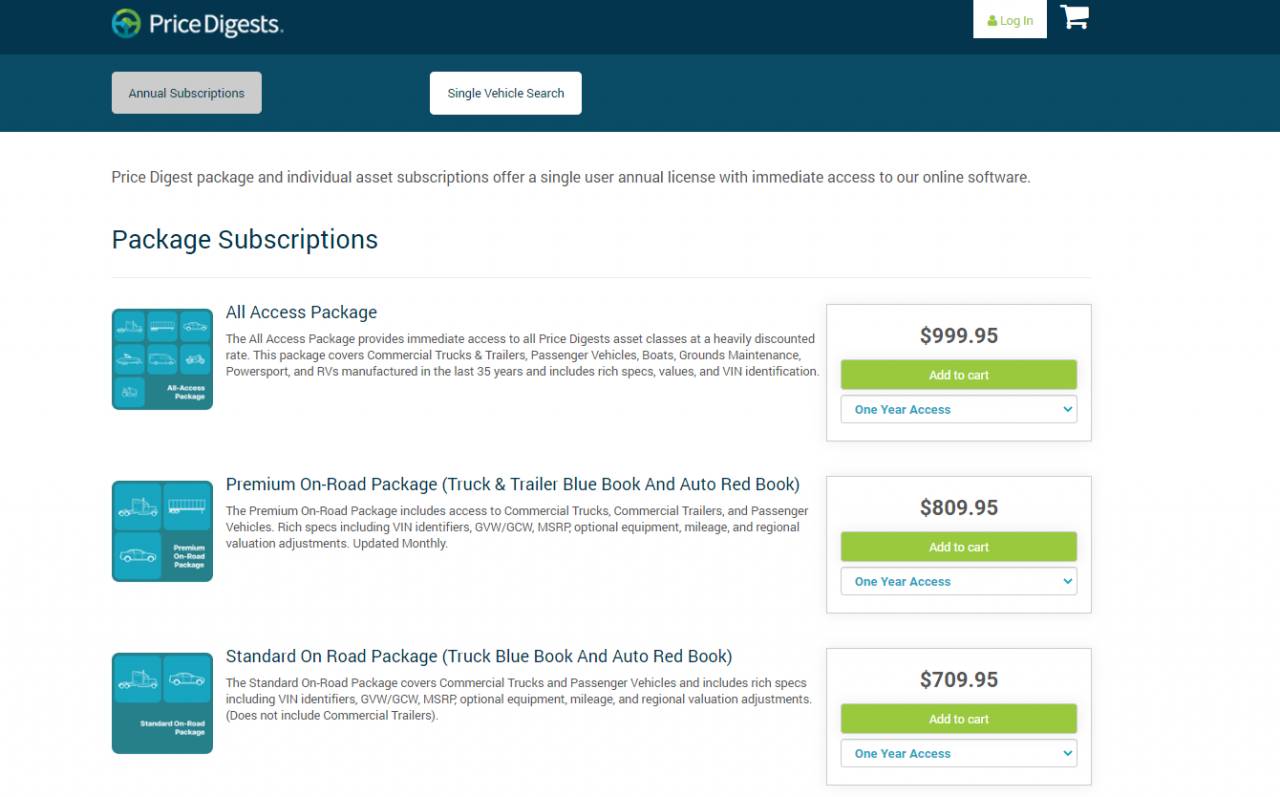Click the Log In button

[x=1009, y=19]
